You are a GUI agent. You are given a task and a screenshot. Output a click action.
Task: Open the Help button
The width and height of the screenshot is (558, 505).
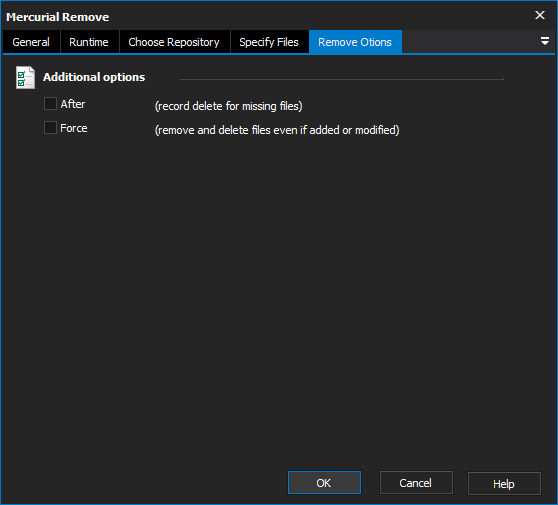tap(504, 483)
